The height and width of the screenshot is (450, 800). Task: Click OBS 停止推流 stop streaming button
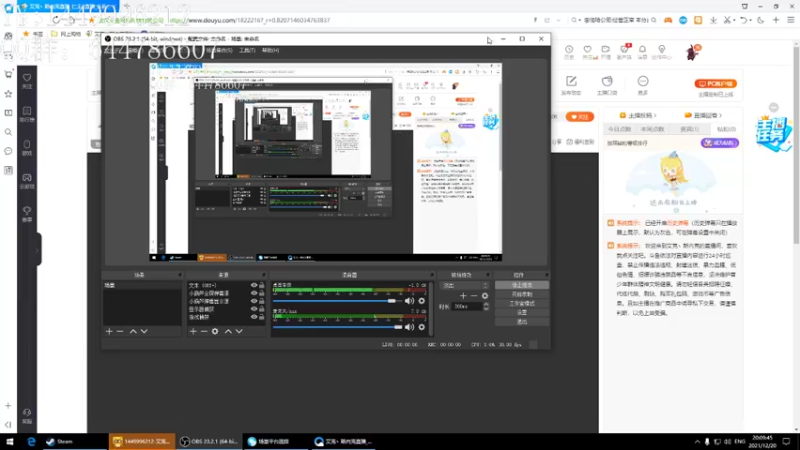coord(521,285)
